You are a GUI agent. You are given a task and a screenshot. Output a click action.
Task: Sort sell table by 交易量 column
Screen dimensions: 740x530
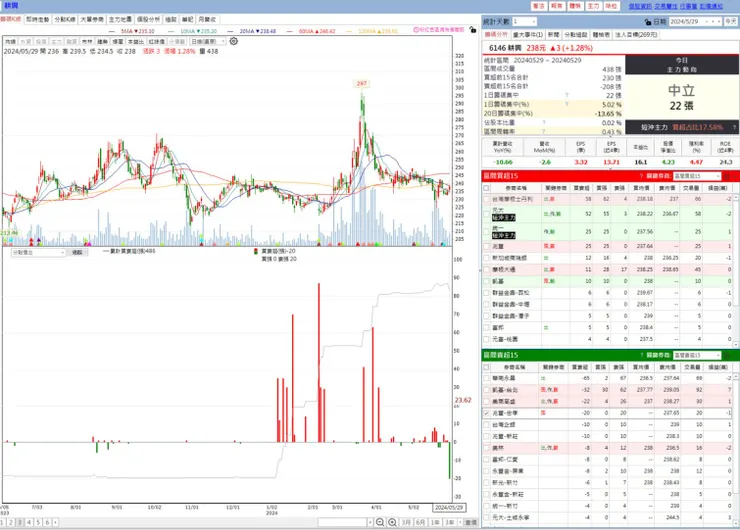tap(691, 367)
